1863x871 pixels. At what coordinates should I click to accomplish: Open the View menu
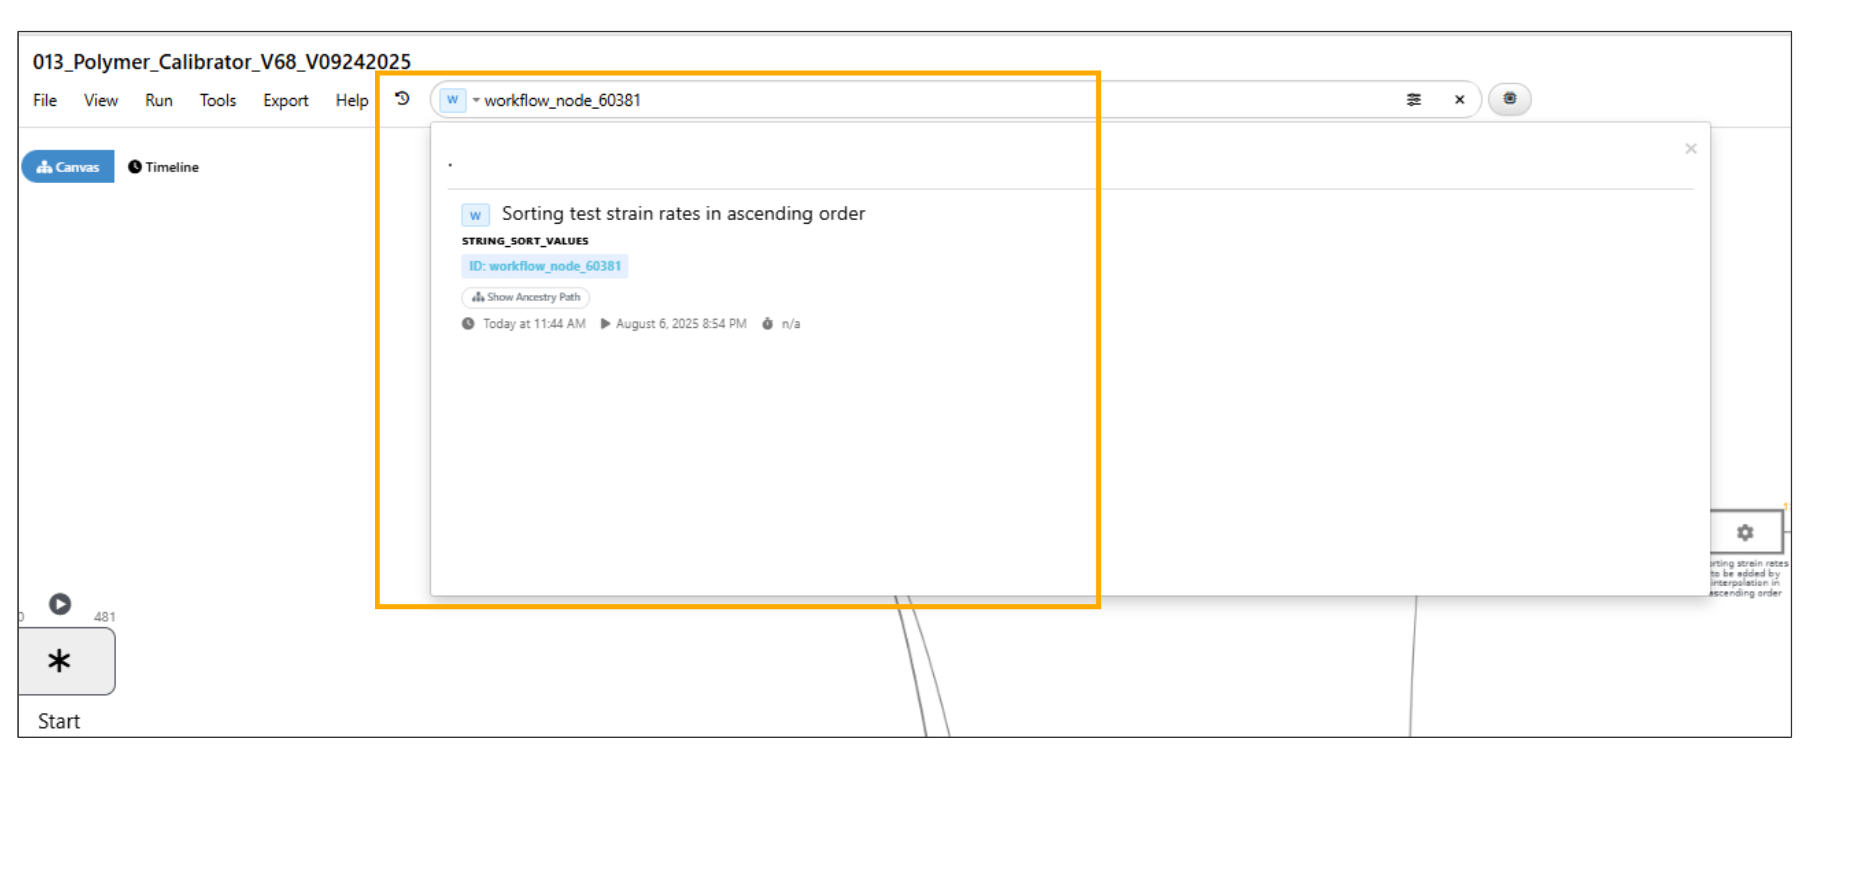(x=100, y=101)
